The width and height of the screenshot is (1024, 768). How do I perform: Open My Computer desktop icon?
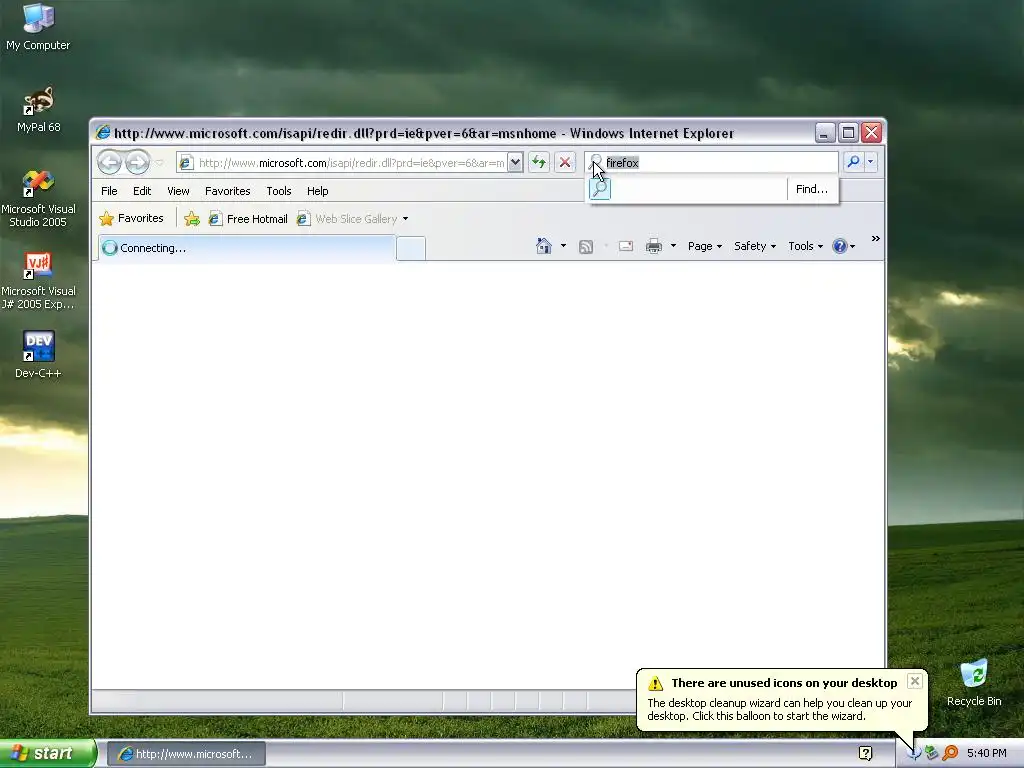[x=38, y=27]
